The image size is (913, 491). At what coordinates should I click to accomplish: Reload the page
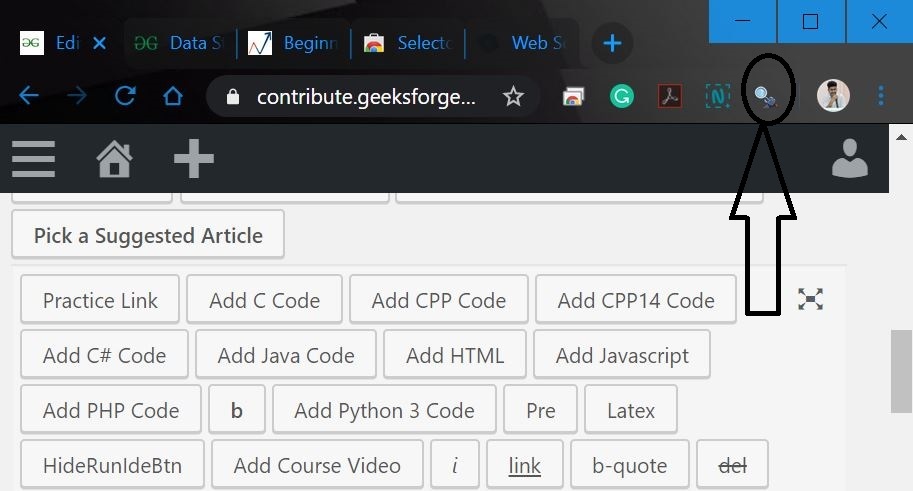(x=125, y=97)
